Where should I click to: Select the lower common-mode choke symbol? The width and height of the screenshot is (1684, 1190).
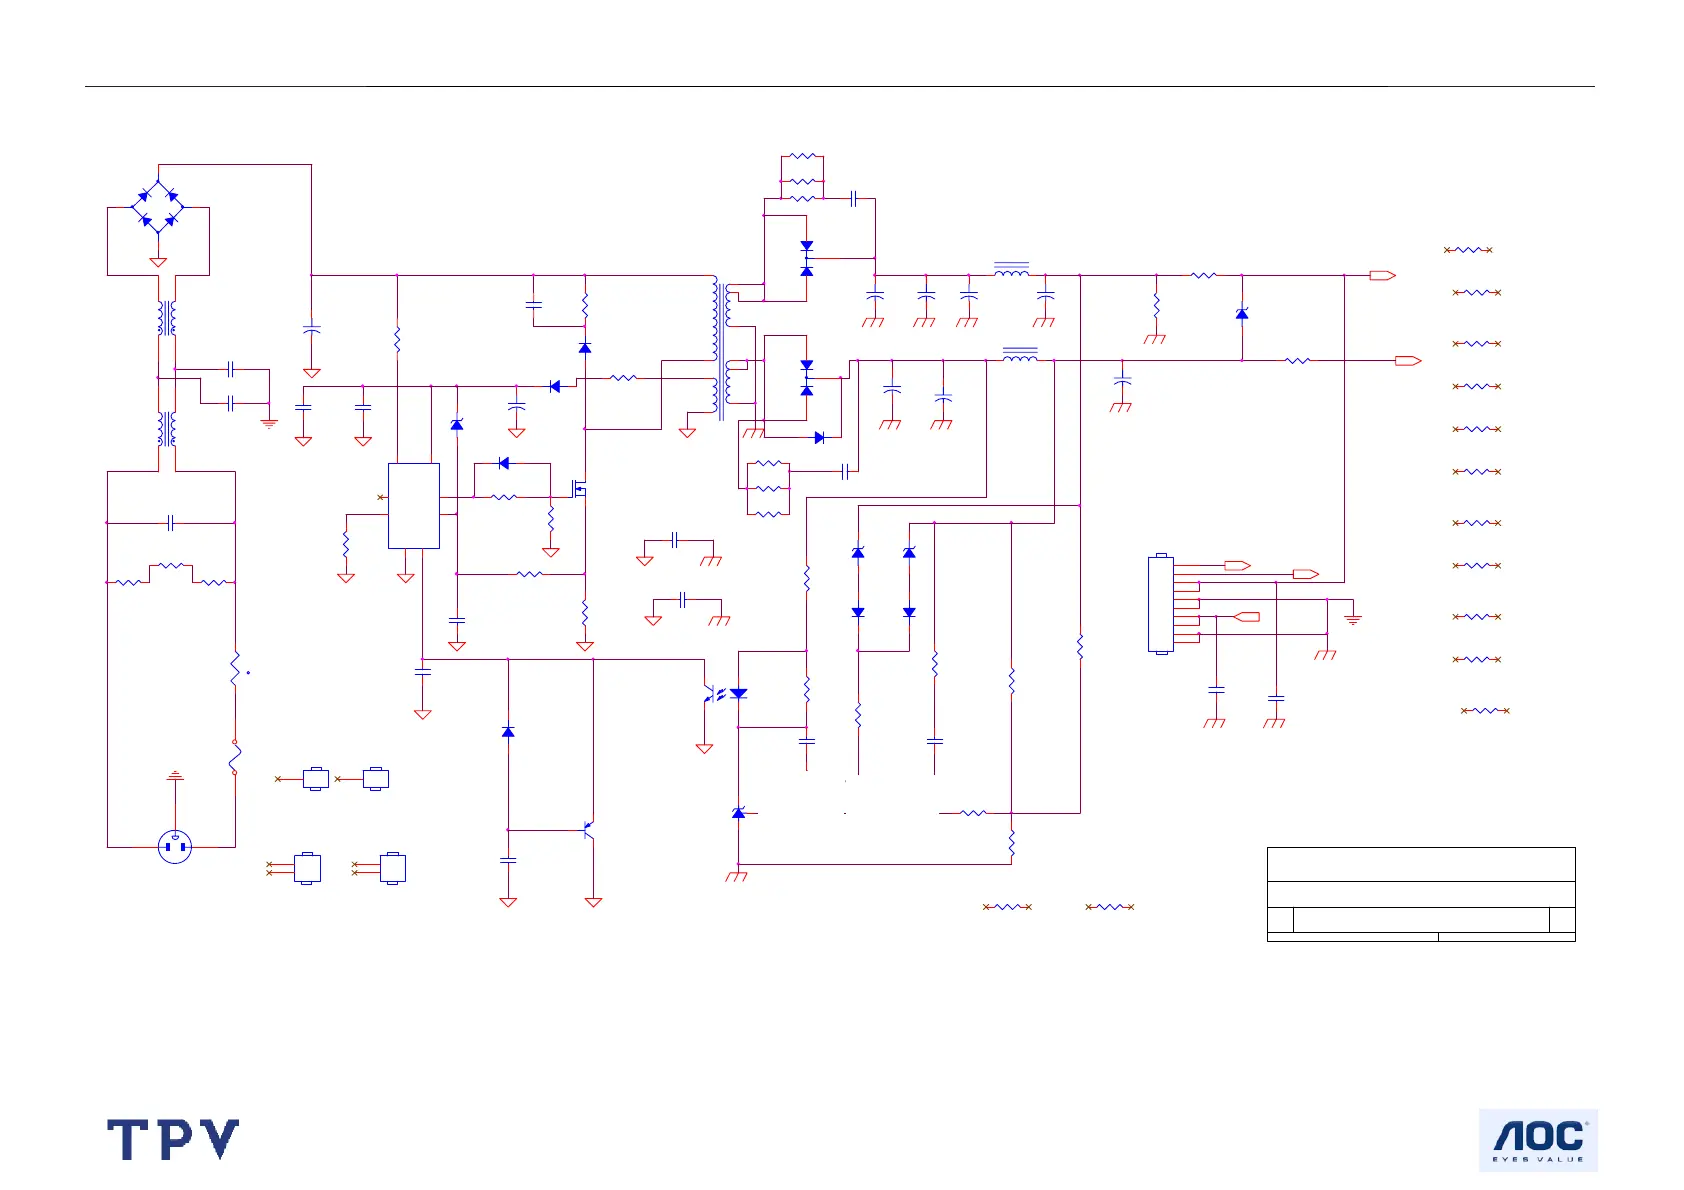[166, 429]
